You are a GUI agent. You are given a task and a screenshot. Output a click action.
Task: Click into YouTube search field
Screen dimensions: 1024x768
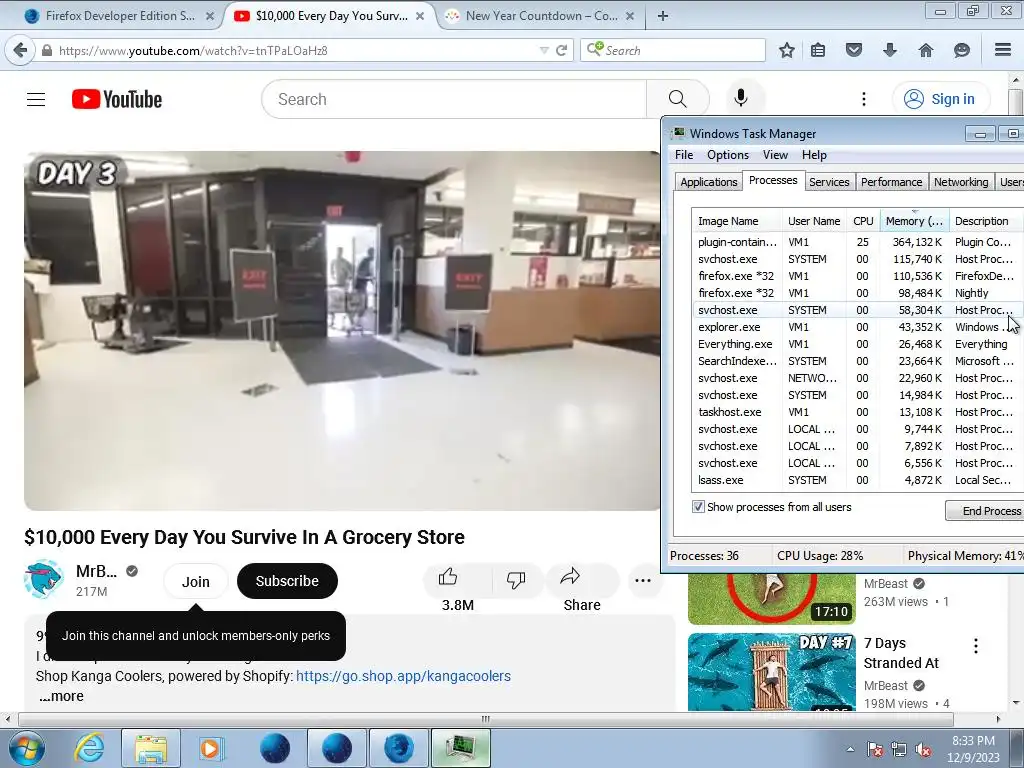[454, 99]
